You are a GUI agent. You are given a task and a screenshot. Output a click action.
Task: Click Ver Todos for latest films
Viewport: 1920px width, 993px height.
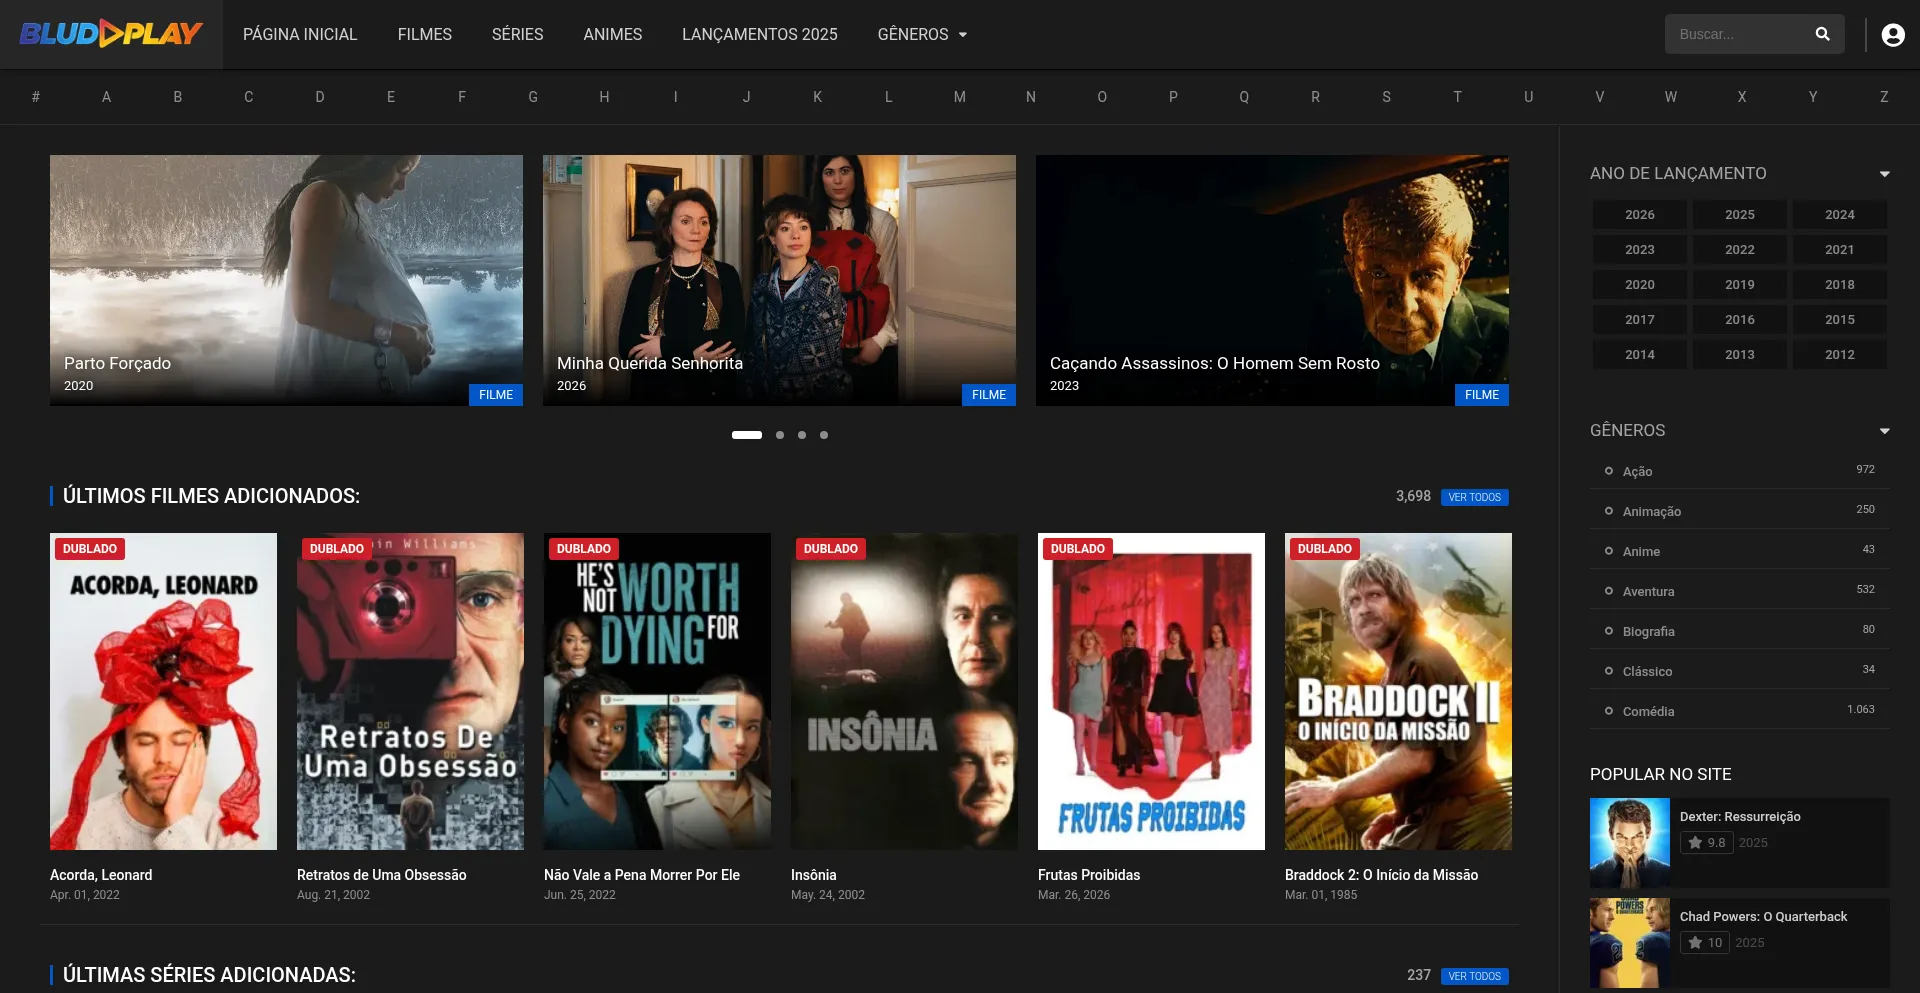[1475, 497]
